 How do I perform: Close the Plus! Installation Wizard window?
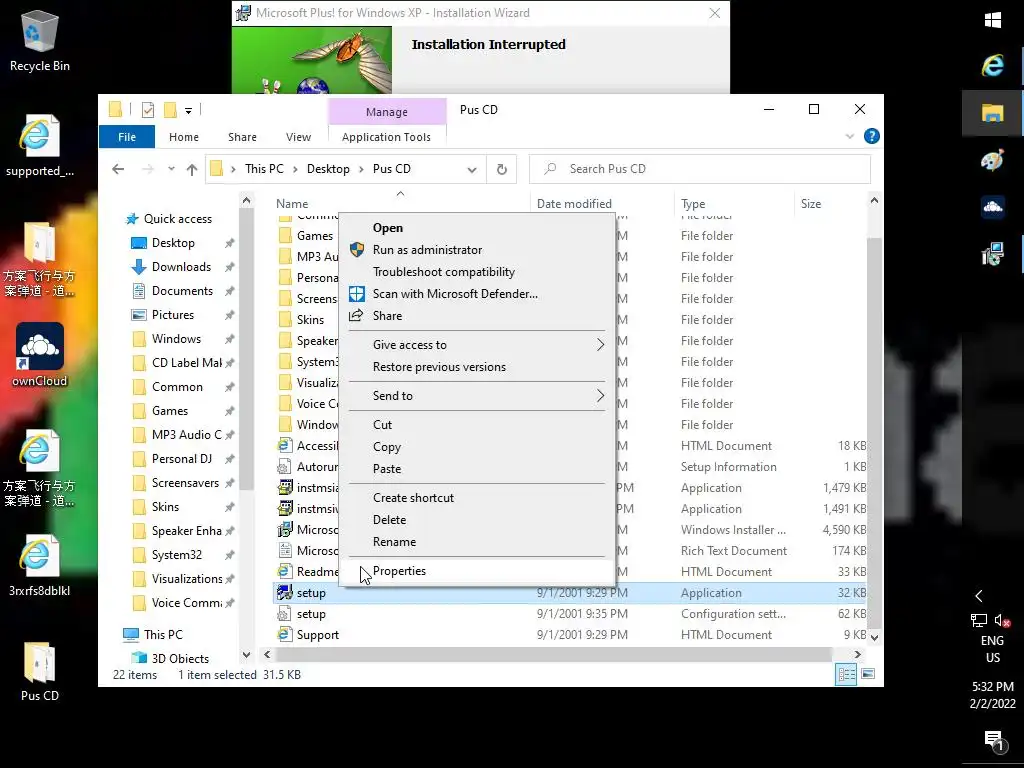click(714, 13)
